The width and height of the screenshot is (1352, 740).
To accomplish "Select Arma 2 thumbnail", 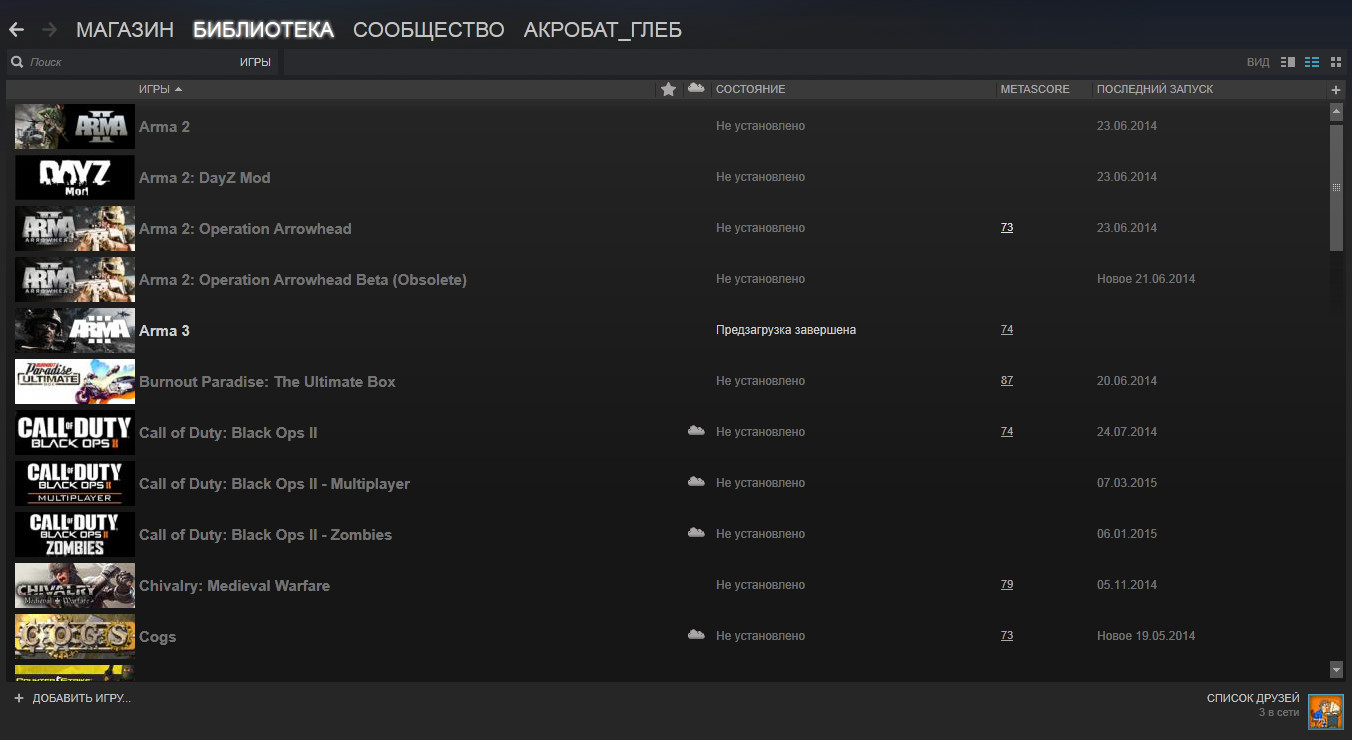I will point(75,126).
